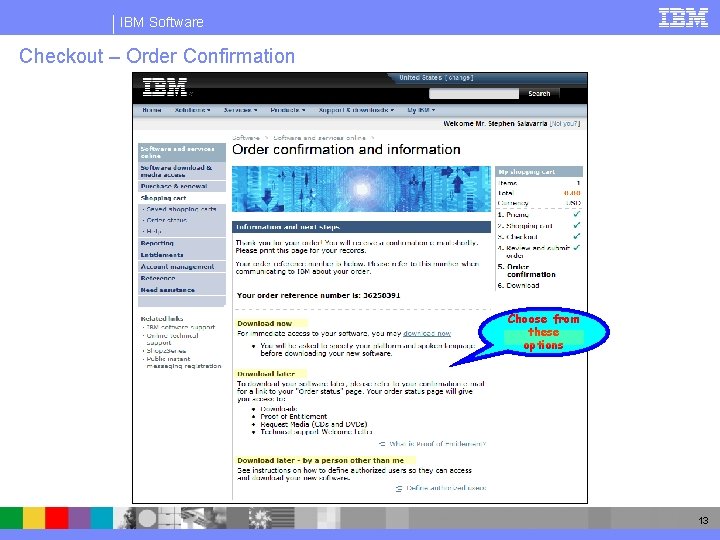
Task: Open Help under Shopping cart
Action: [154, 231]
